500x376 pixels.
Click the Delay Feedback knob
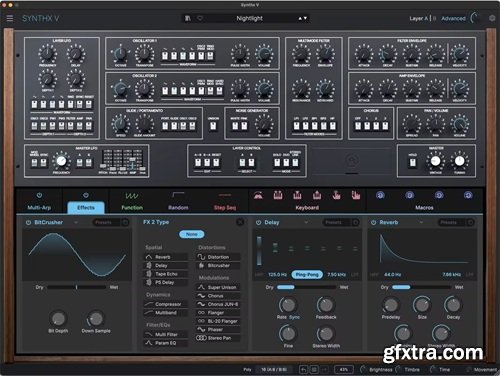pyautogui.click(x=326, y=304)
